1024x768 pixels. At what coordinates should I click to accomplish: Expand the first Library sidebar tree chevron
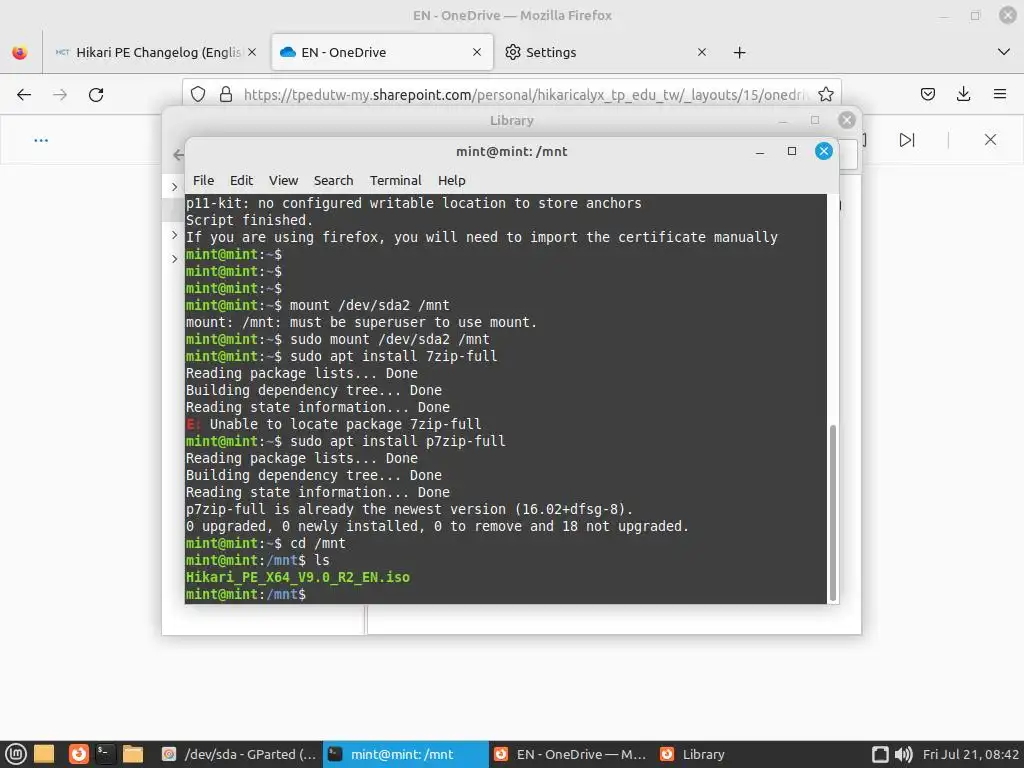tap(174, 187)
